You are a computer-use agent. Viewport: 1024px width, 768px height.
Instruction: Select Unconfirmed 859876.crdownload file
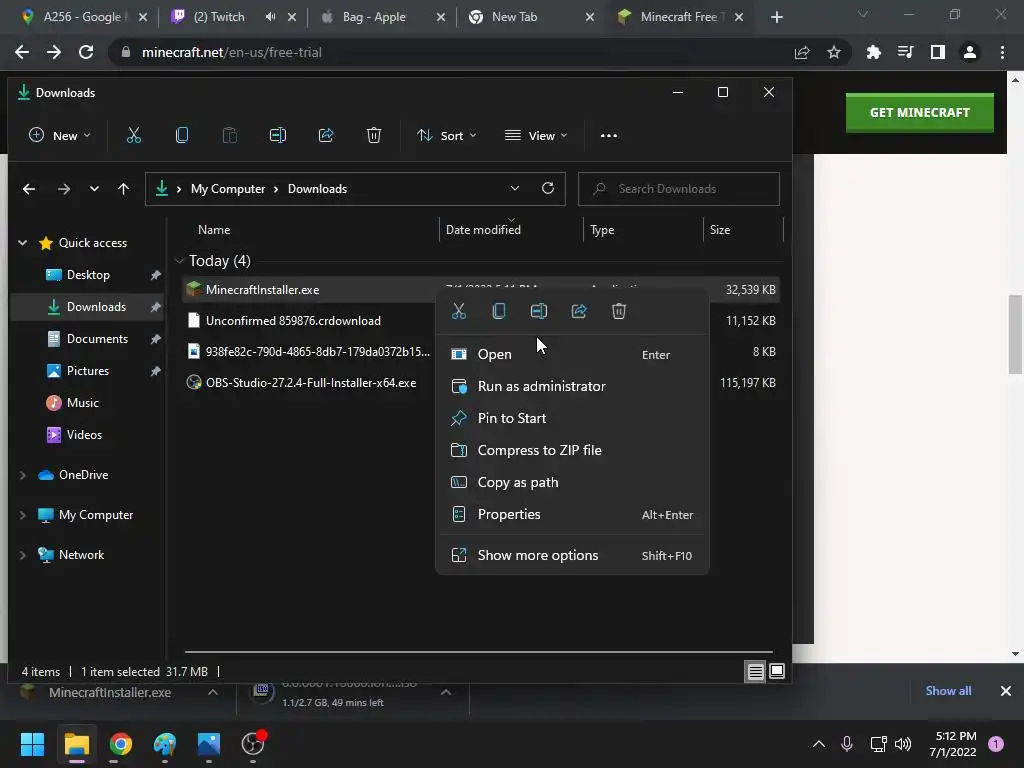[480, 321]
